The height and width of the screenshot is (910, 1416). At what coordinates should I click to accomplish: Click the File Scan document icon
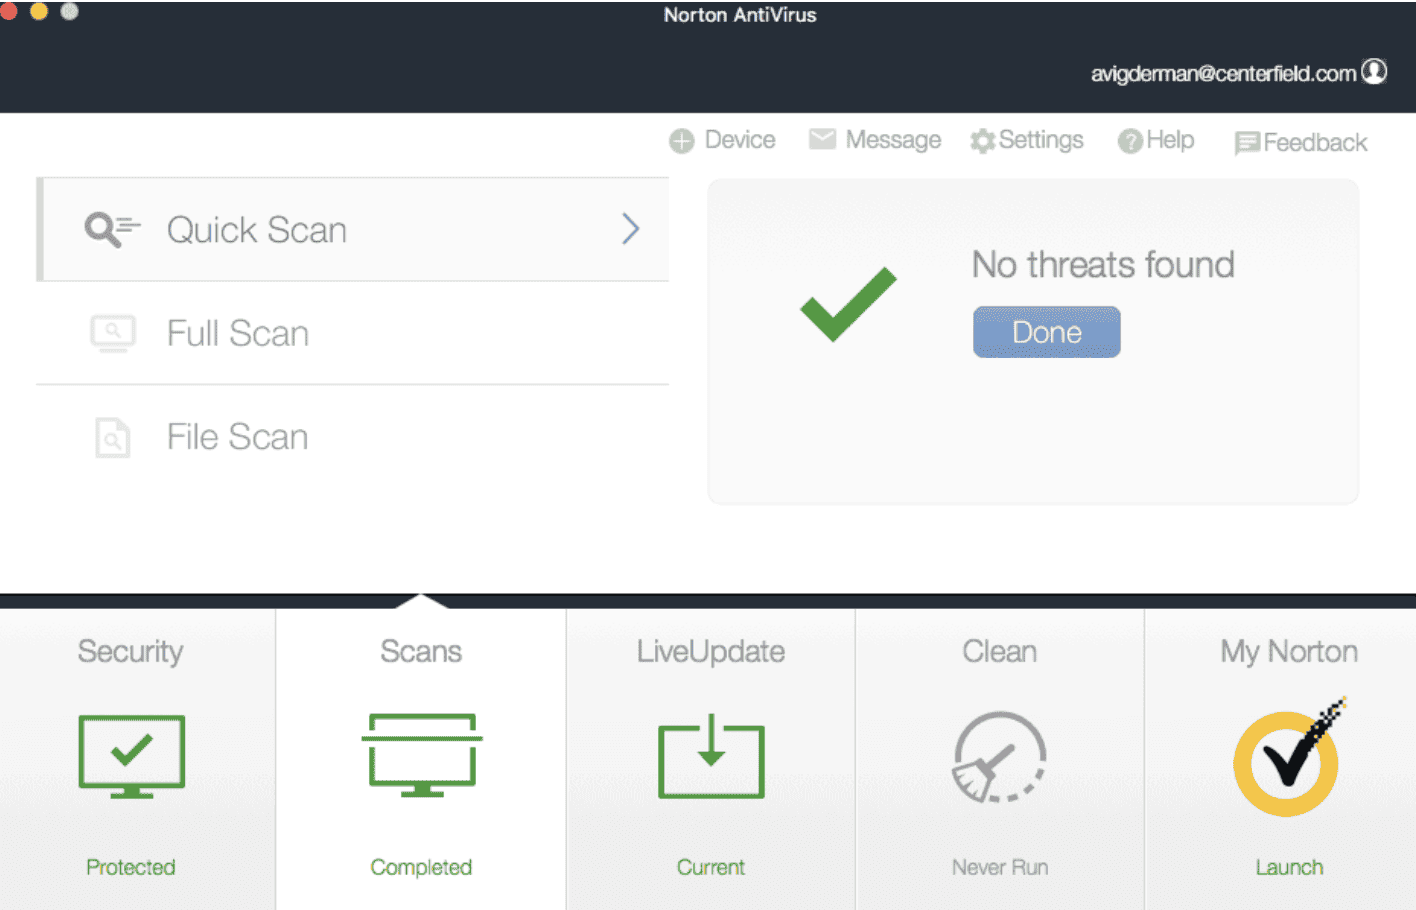coord(112,437)
